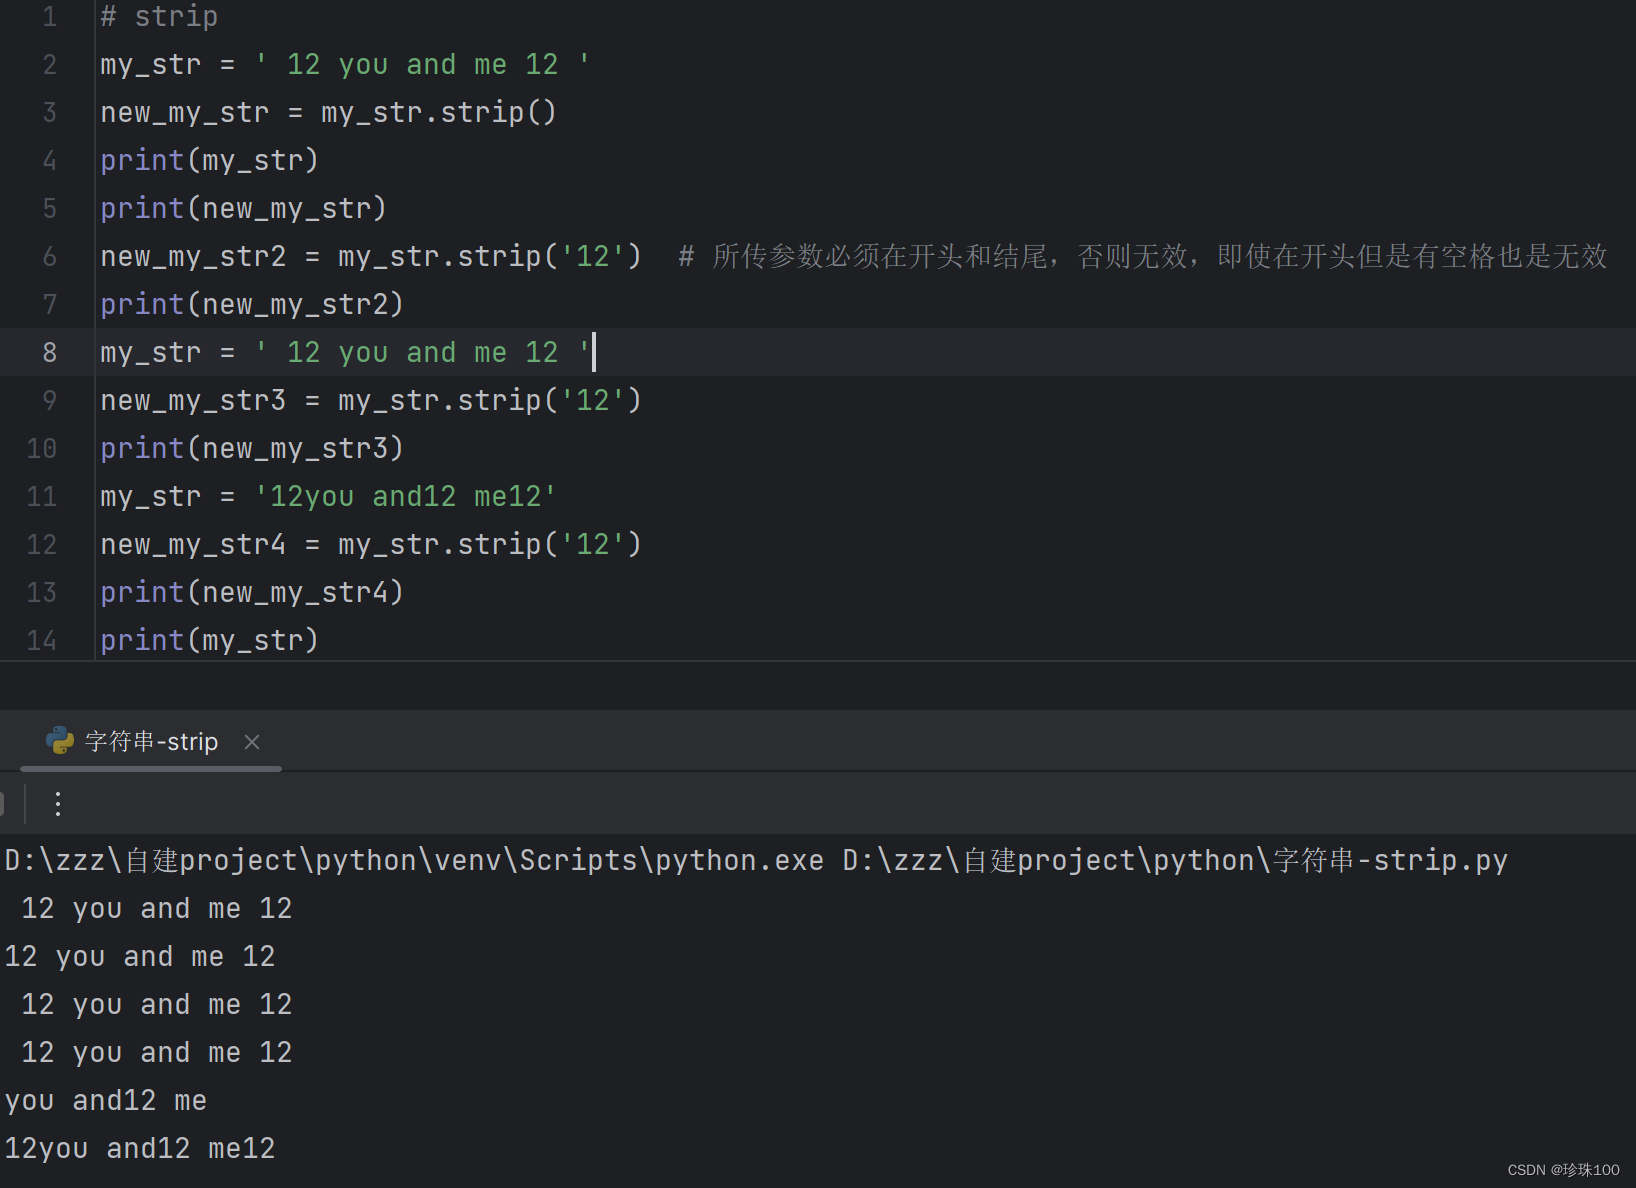This screenshot has height=1188, width=1636.
Task: Click the '# strip' comment on line 1
Action: click(x=159, y=17)
